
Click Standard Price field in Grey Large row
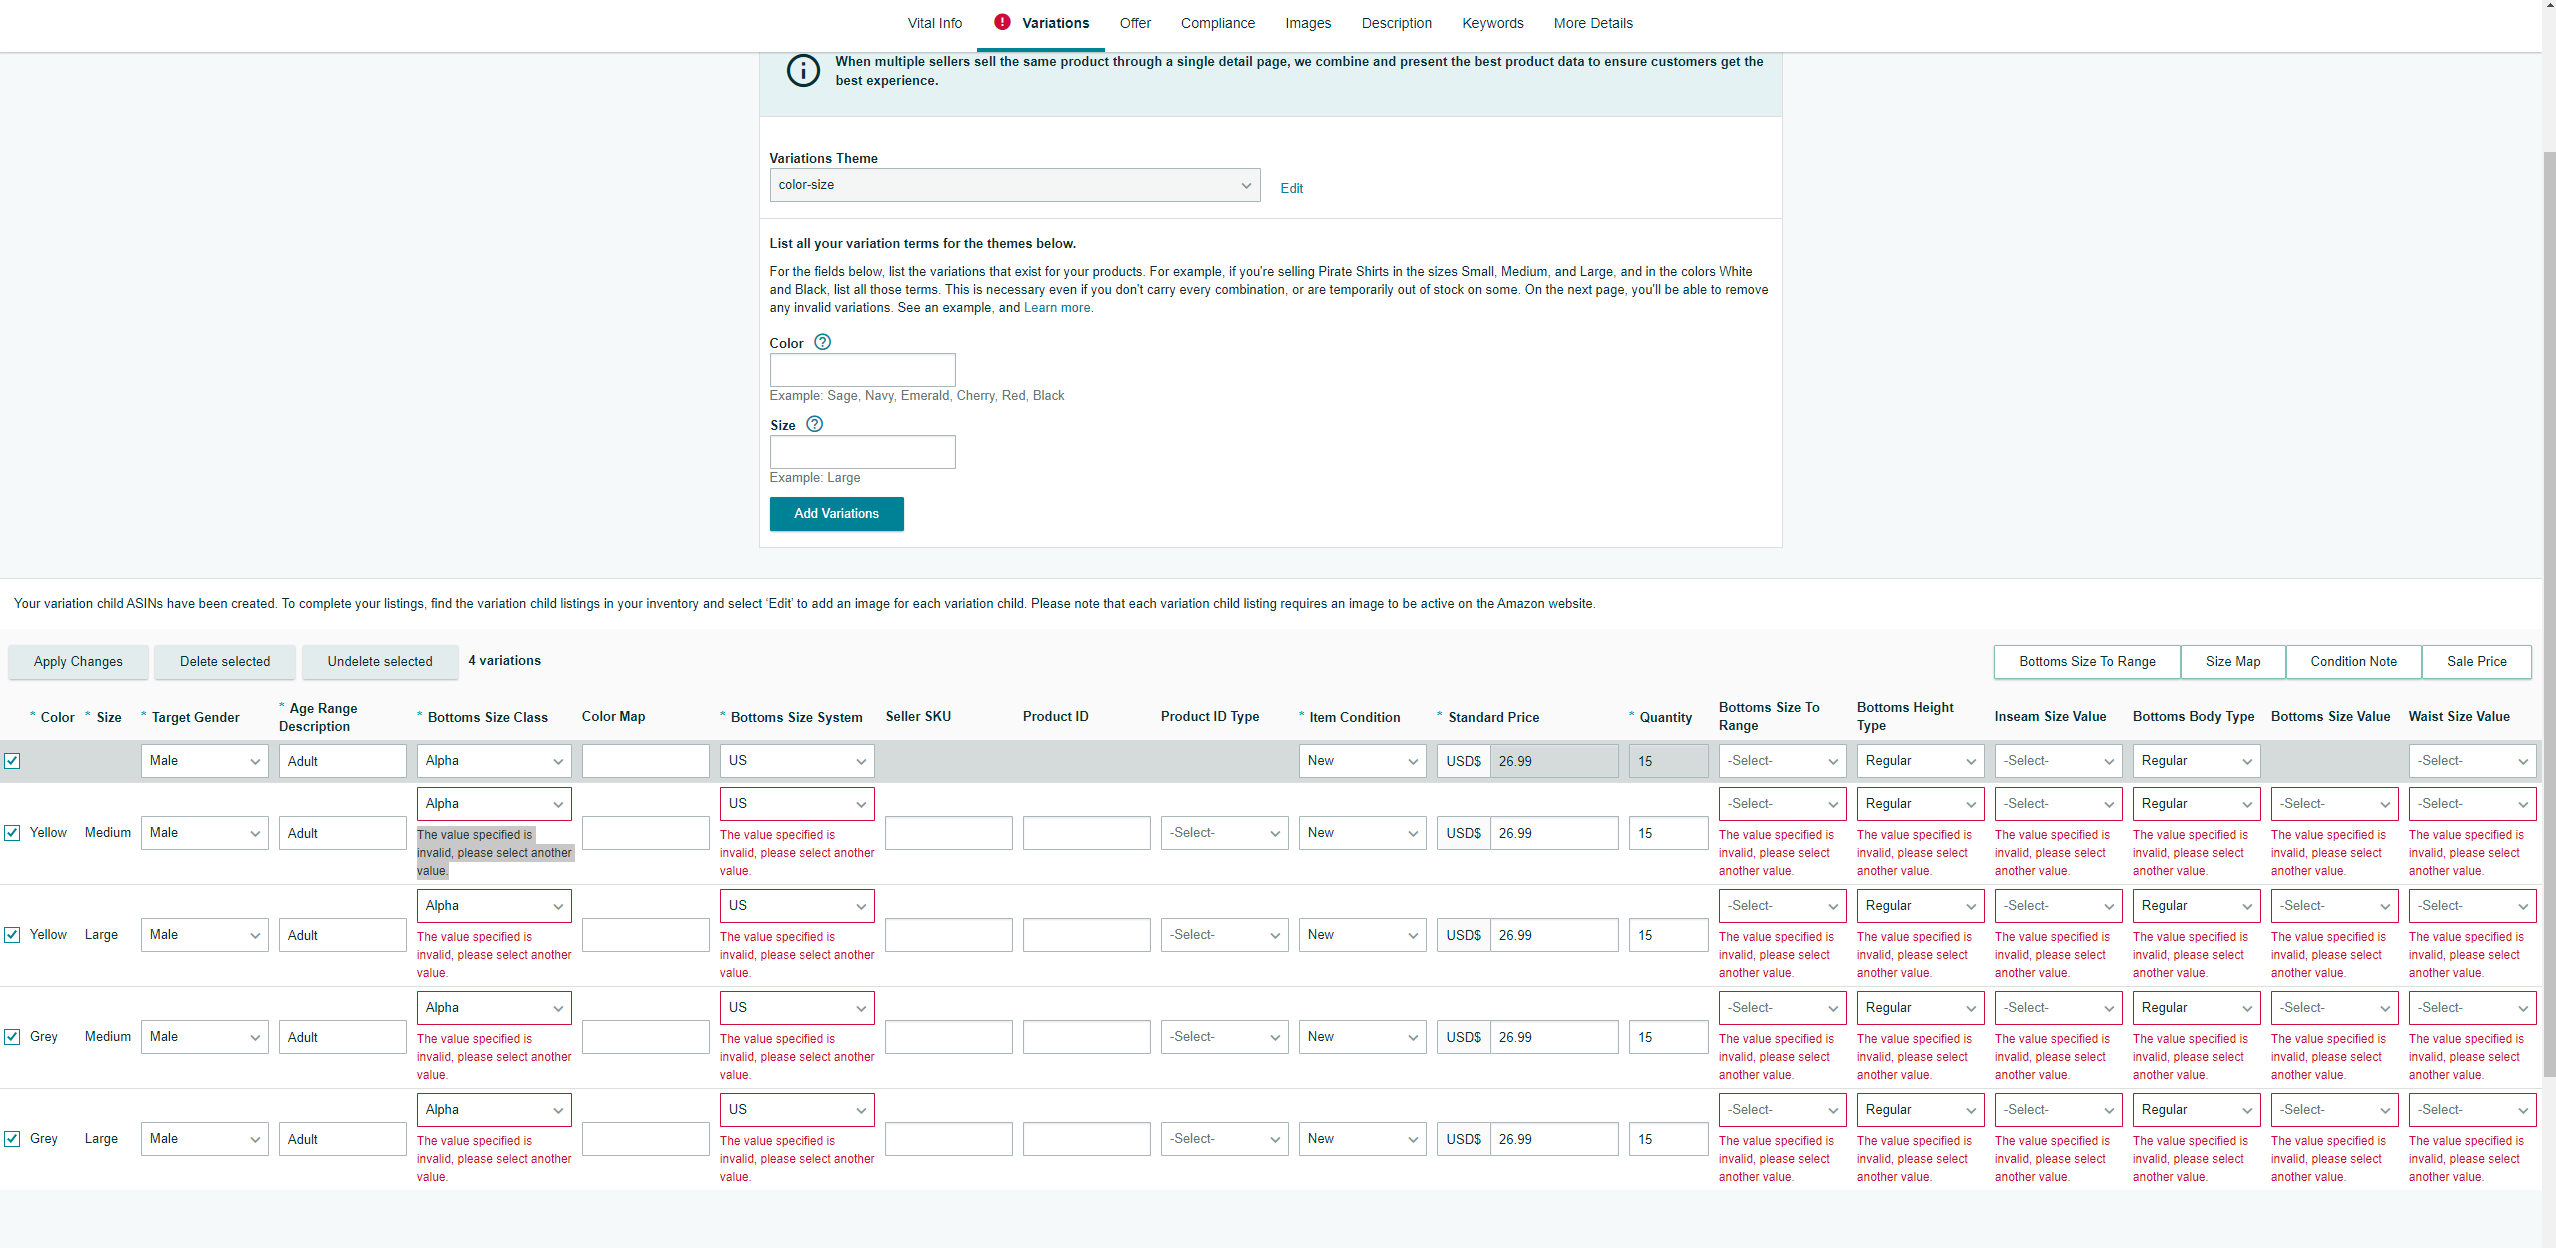[1554, 1139]
